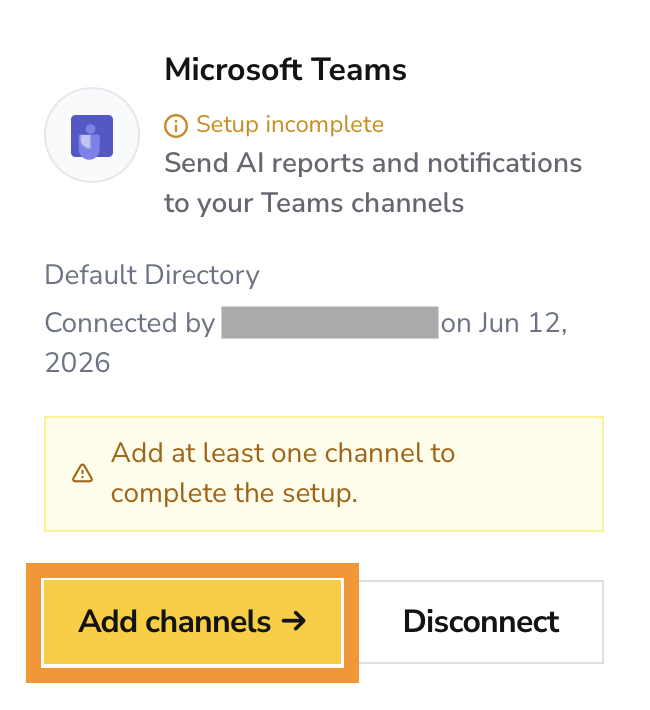This screenshot has height=710, width=650.
Task: Click the Setup incomplete status text
Action: point(290,125)
